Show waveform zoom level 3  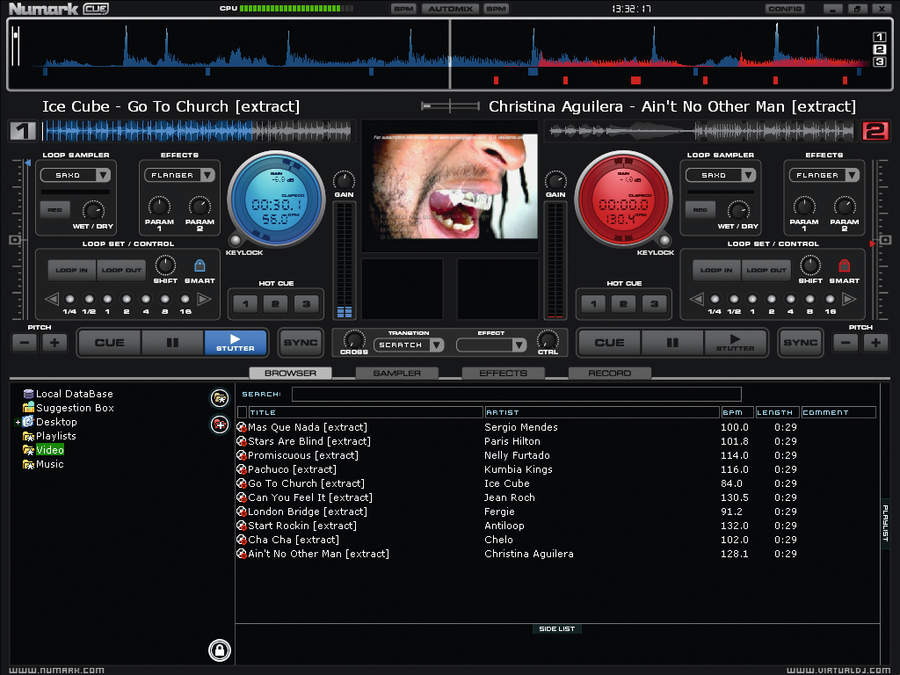click(879, 62)
